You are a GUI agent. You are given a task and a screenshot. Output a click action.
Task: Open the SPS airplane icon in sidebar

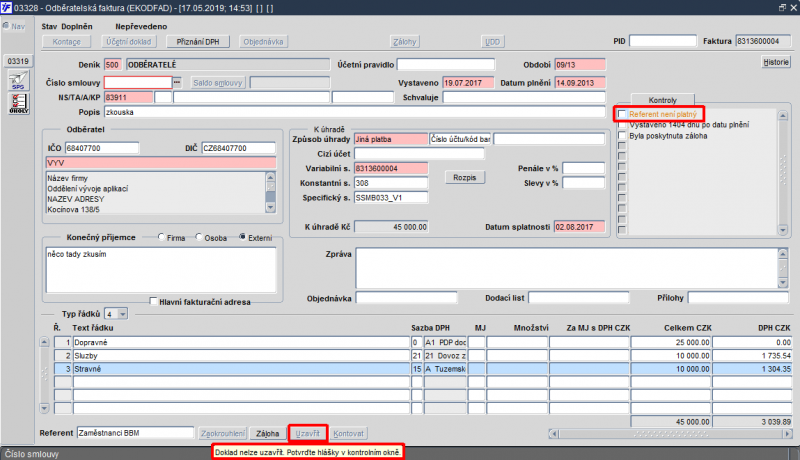pos(18,81)
